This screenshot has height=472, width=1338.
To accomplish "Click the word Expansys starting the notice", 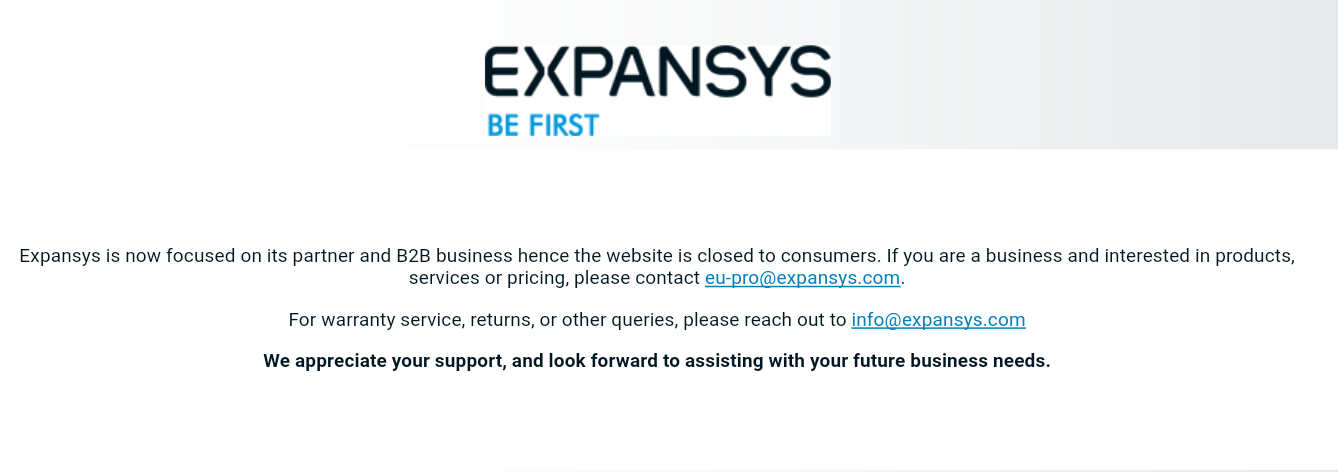I will click(x=60, y=256).
